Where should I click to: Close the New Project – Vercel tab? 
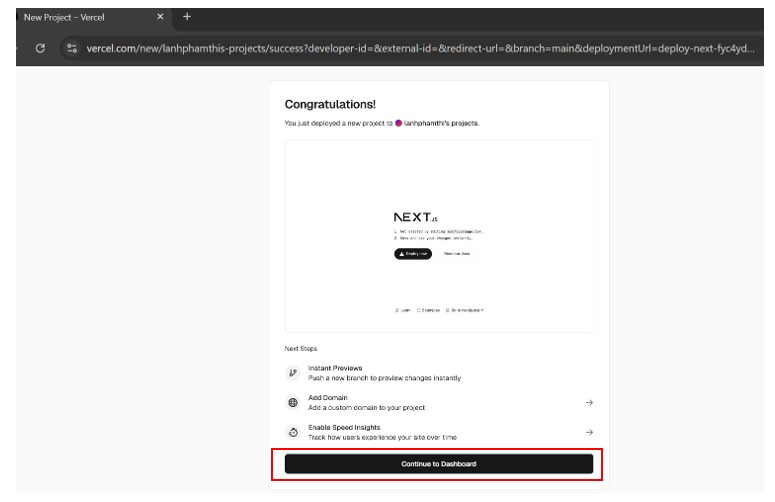point(160,17)
